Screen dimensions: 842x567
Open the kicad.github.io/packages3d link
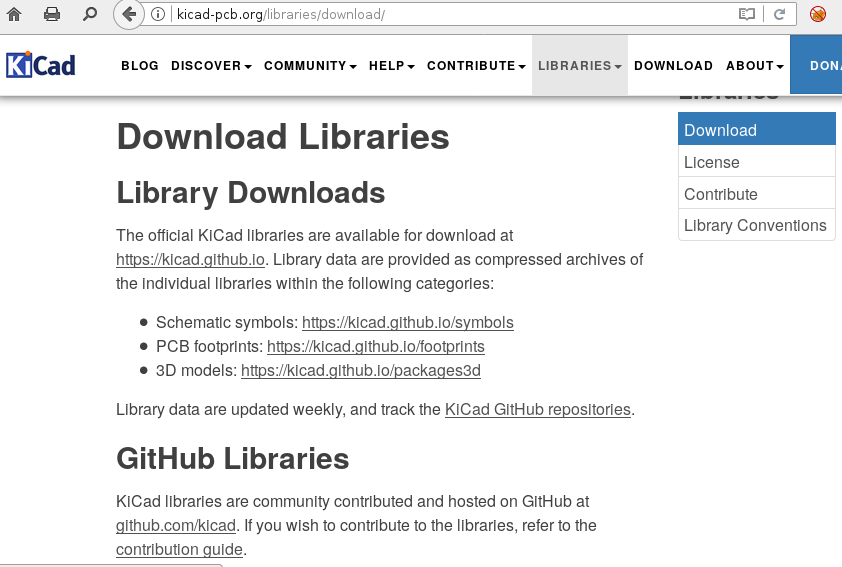361,371
